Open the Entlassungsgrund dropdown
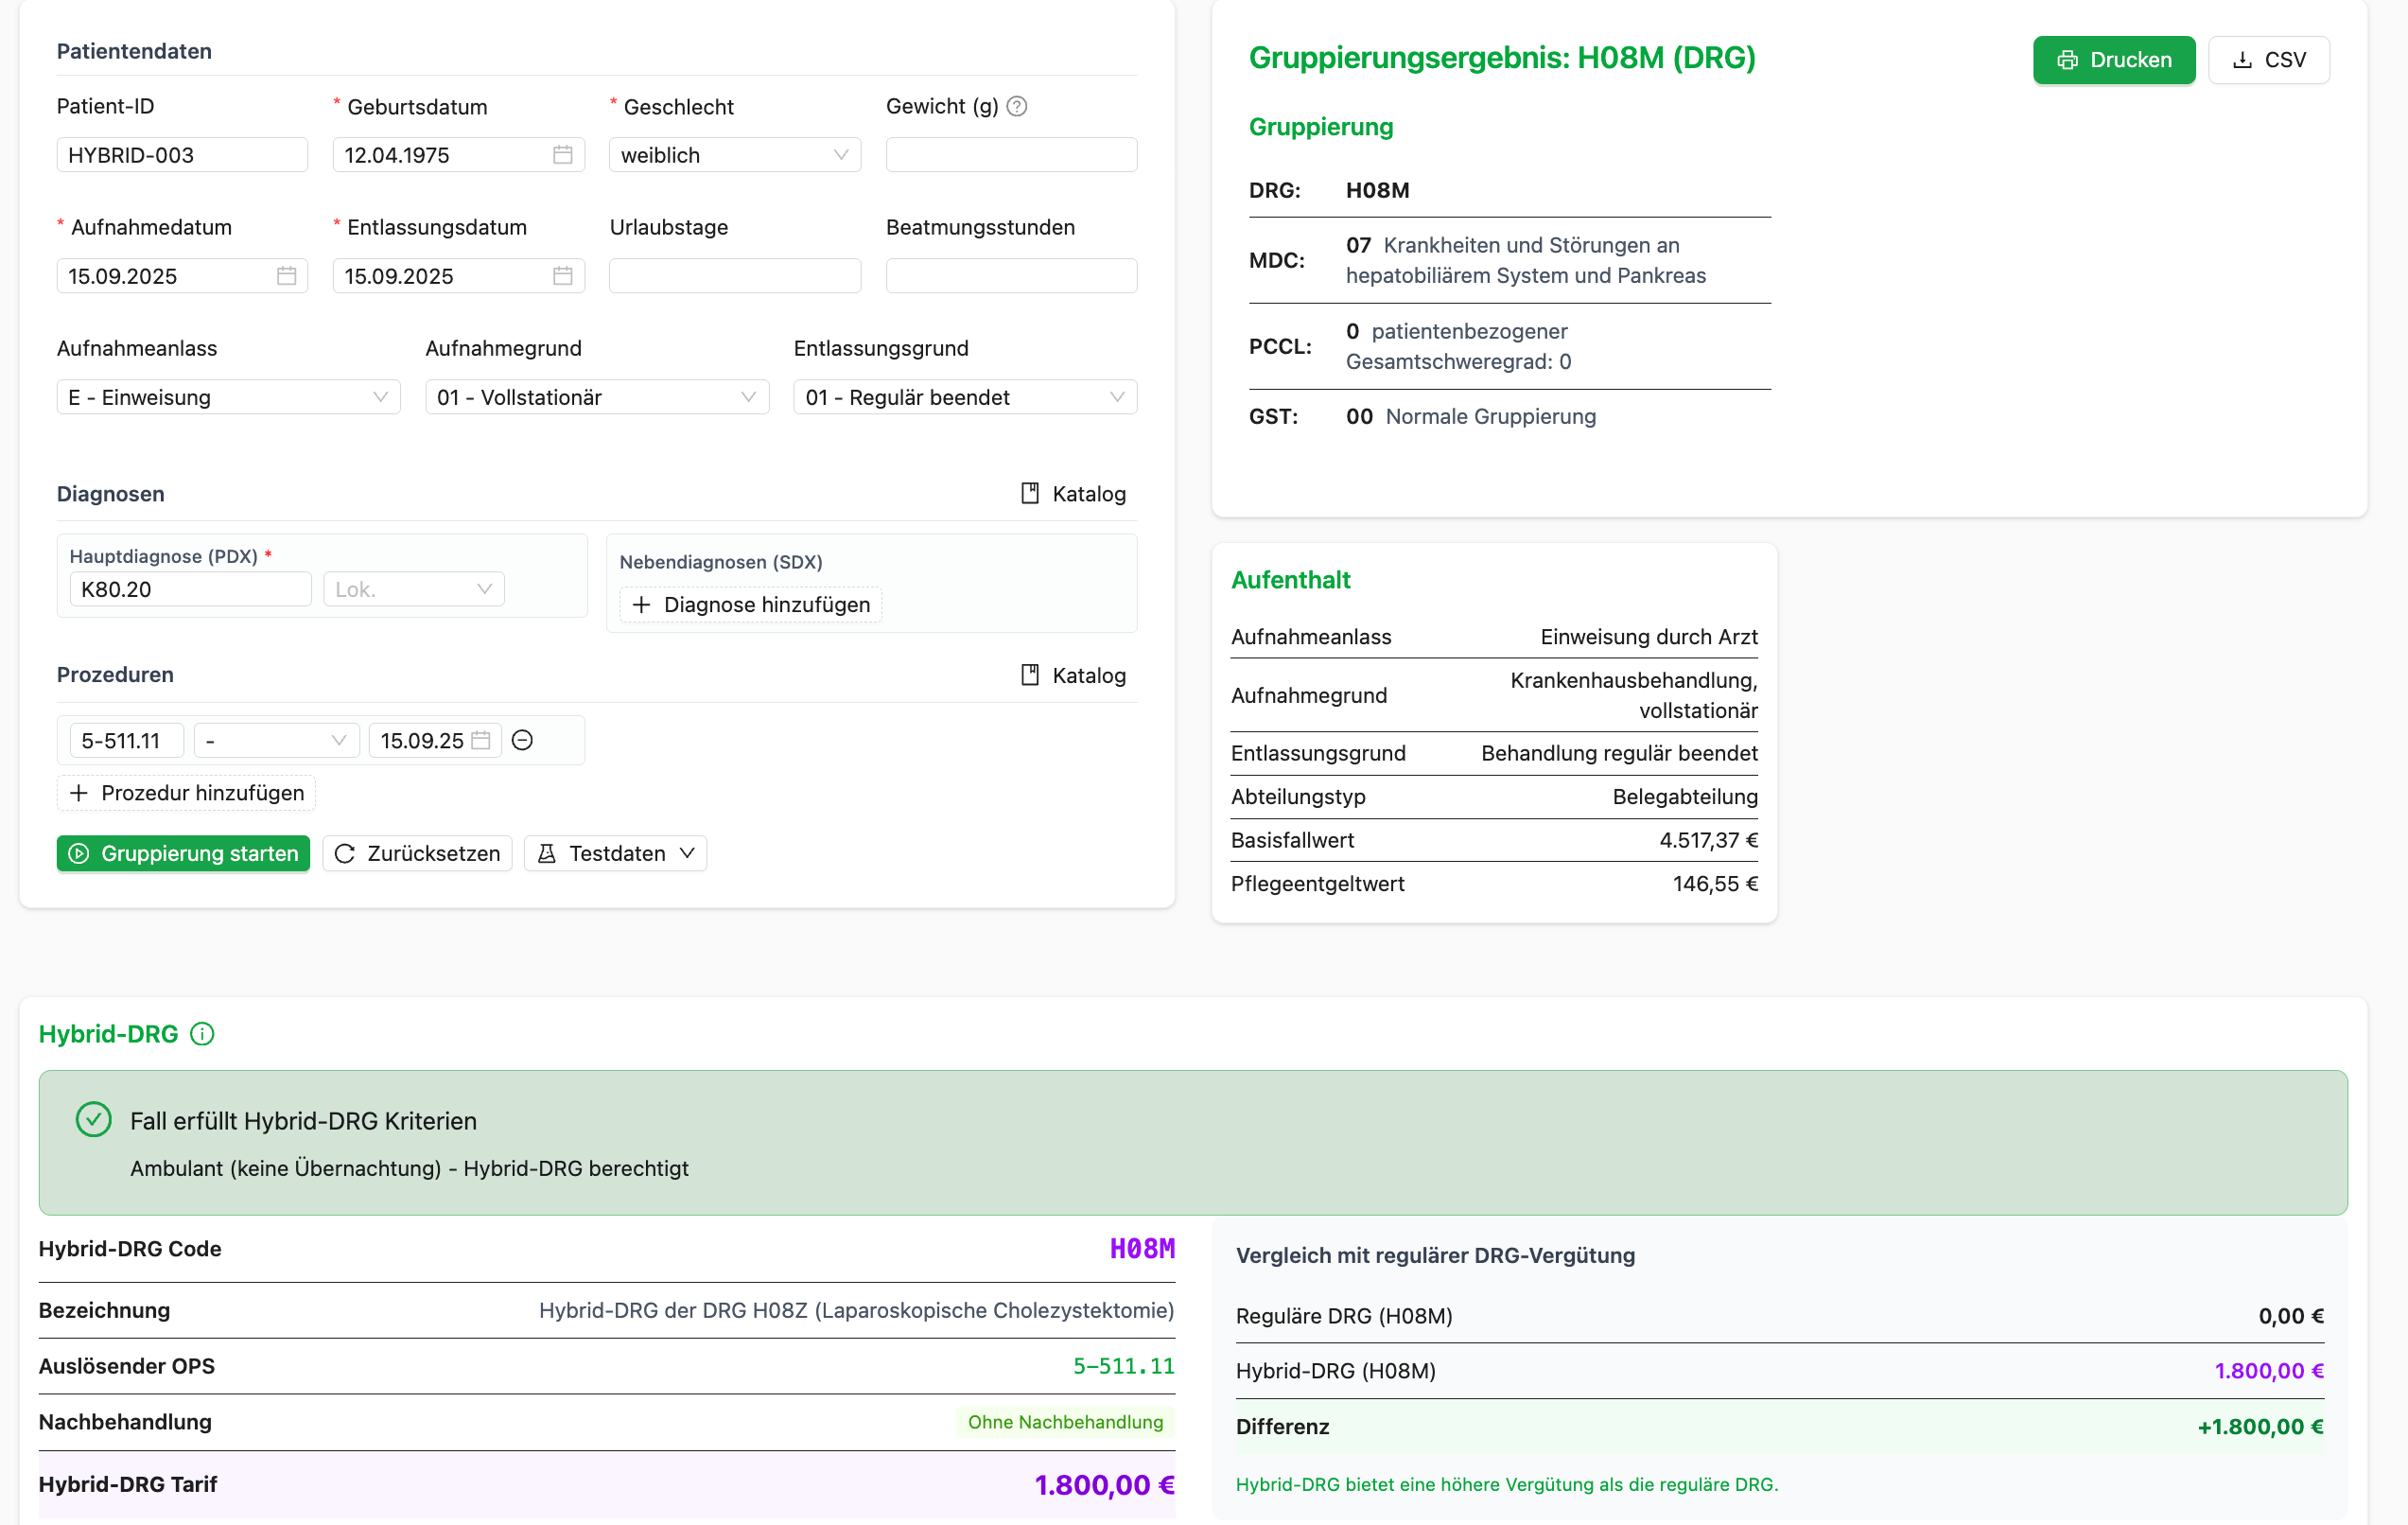This screenshot has height=1525, width=2408. [x=965, y=397]
